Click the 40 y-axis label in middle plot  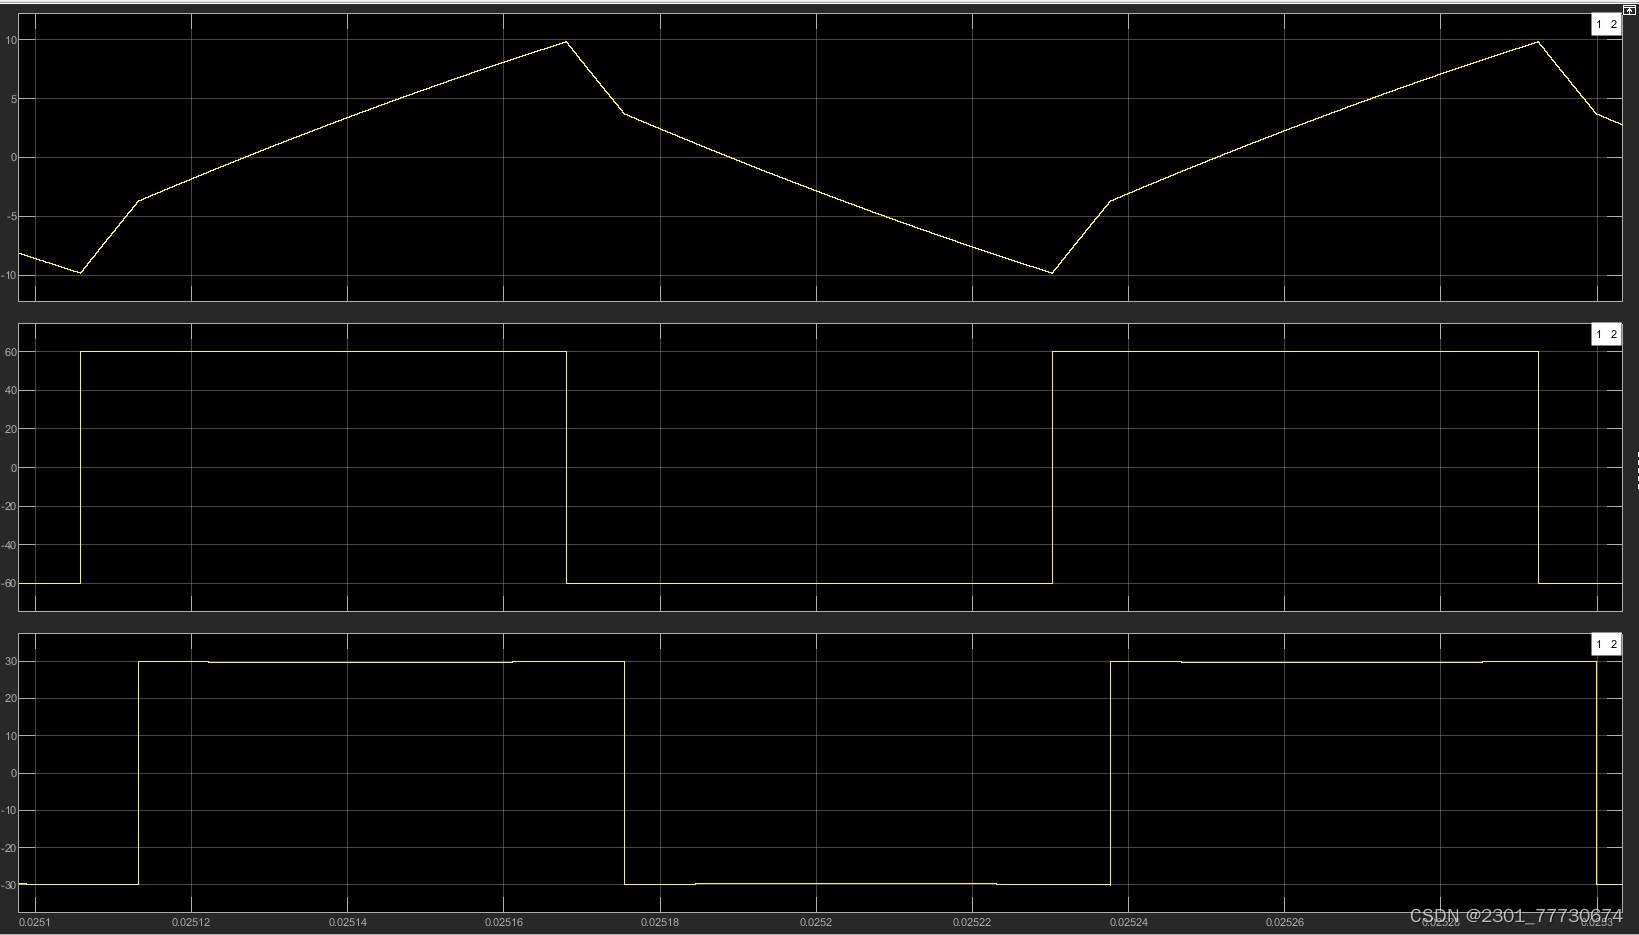tap(11, 391)
